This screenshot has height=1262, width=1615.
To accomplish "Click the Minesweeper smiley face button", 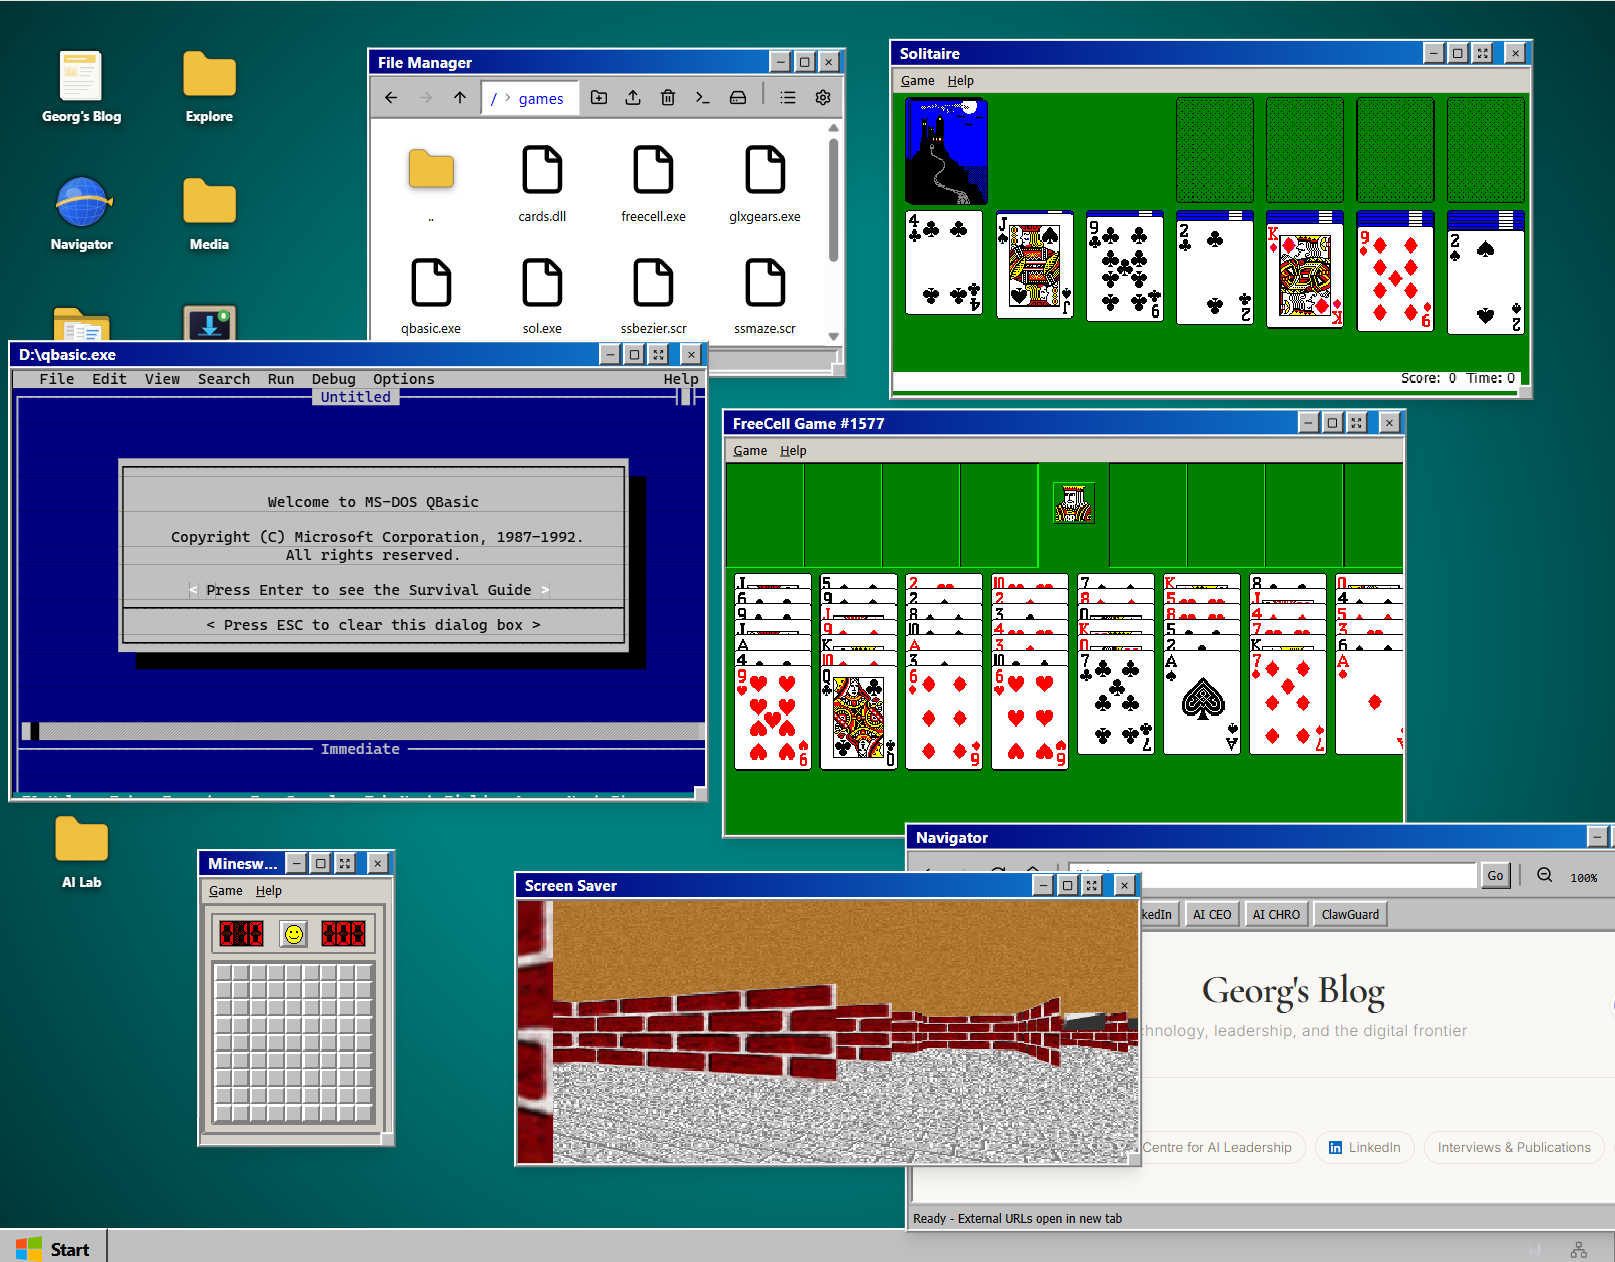I will [294, 934].
